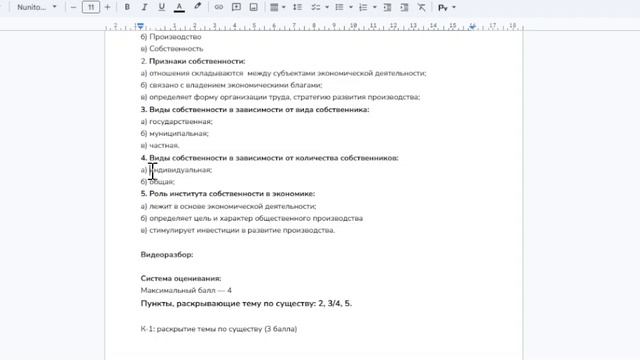
Task: Click the line 'б) Производство'
Action: (171, 37)
